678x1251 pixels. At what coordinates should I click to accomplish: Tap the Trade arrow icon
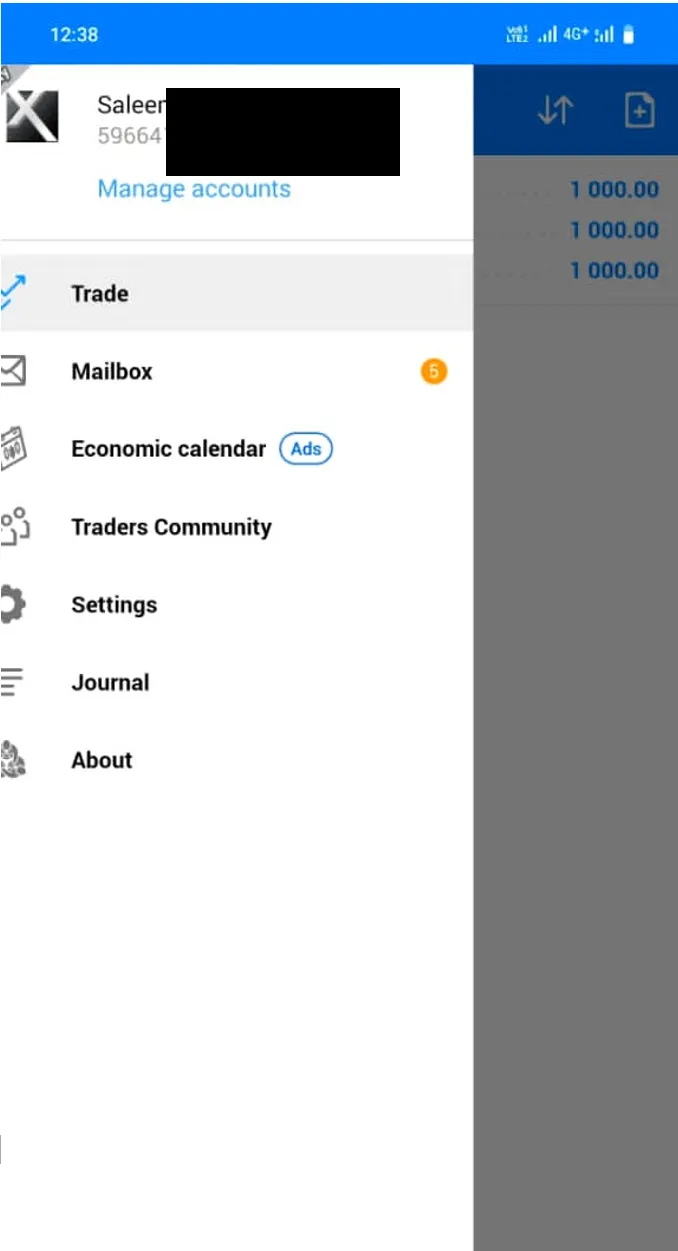pyautogui.click(x=13, y=292)
